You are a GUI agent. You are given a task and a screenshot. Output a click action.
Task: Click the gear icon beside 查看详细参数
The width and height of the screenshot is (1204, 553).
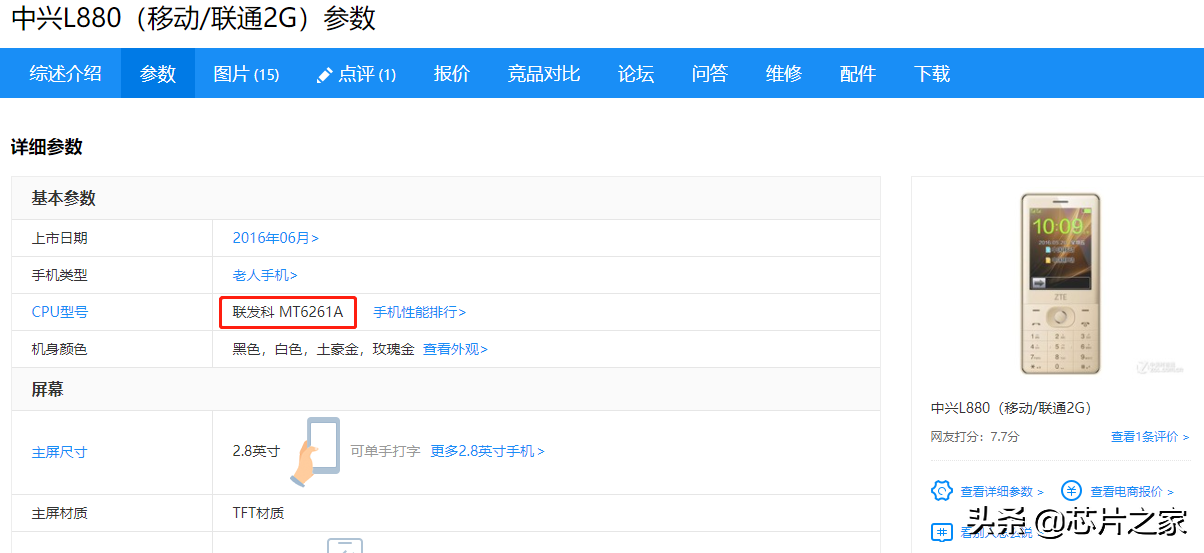pos(941,491)
